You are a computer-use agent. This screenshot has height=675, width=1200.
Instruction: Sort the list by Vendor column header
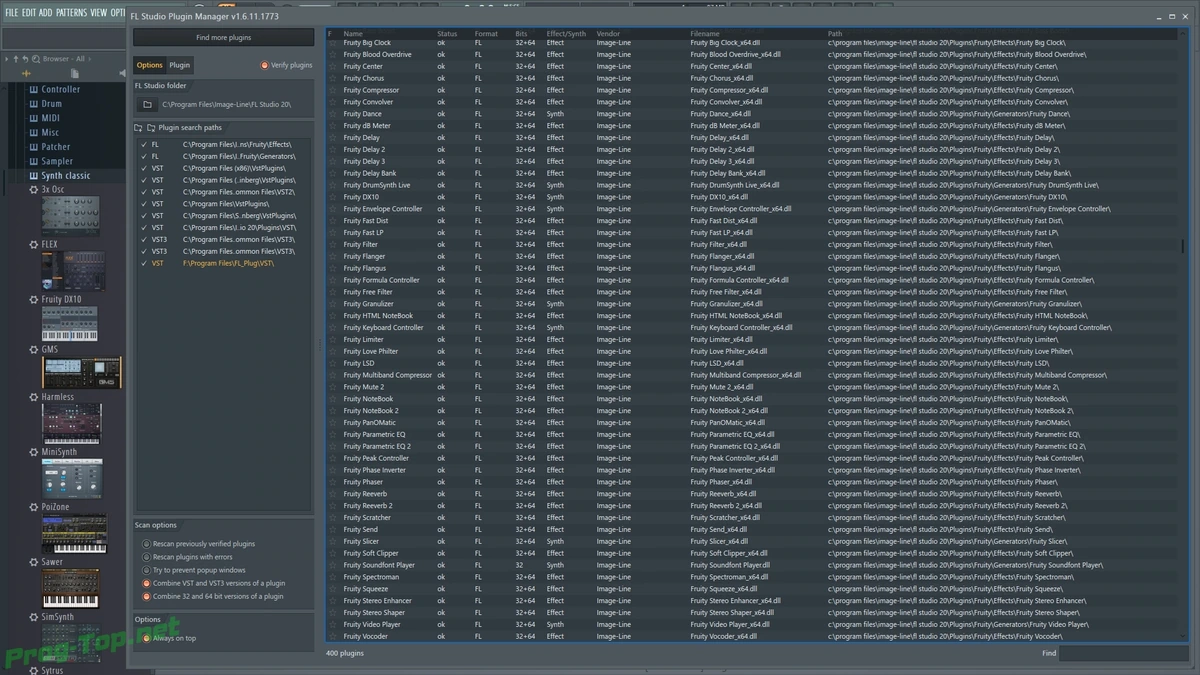click(x=608, y=34)
